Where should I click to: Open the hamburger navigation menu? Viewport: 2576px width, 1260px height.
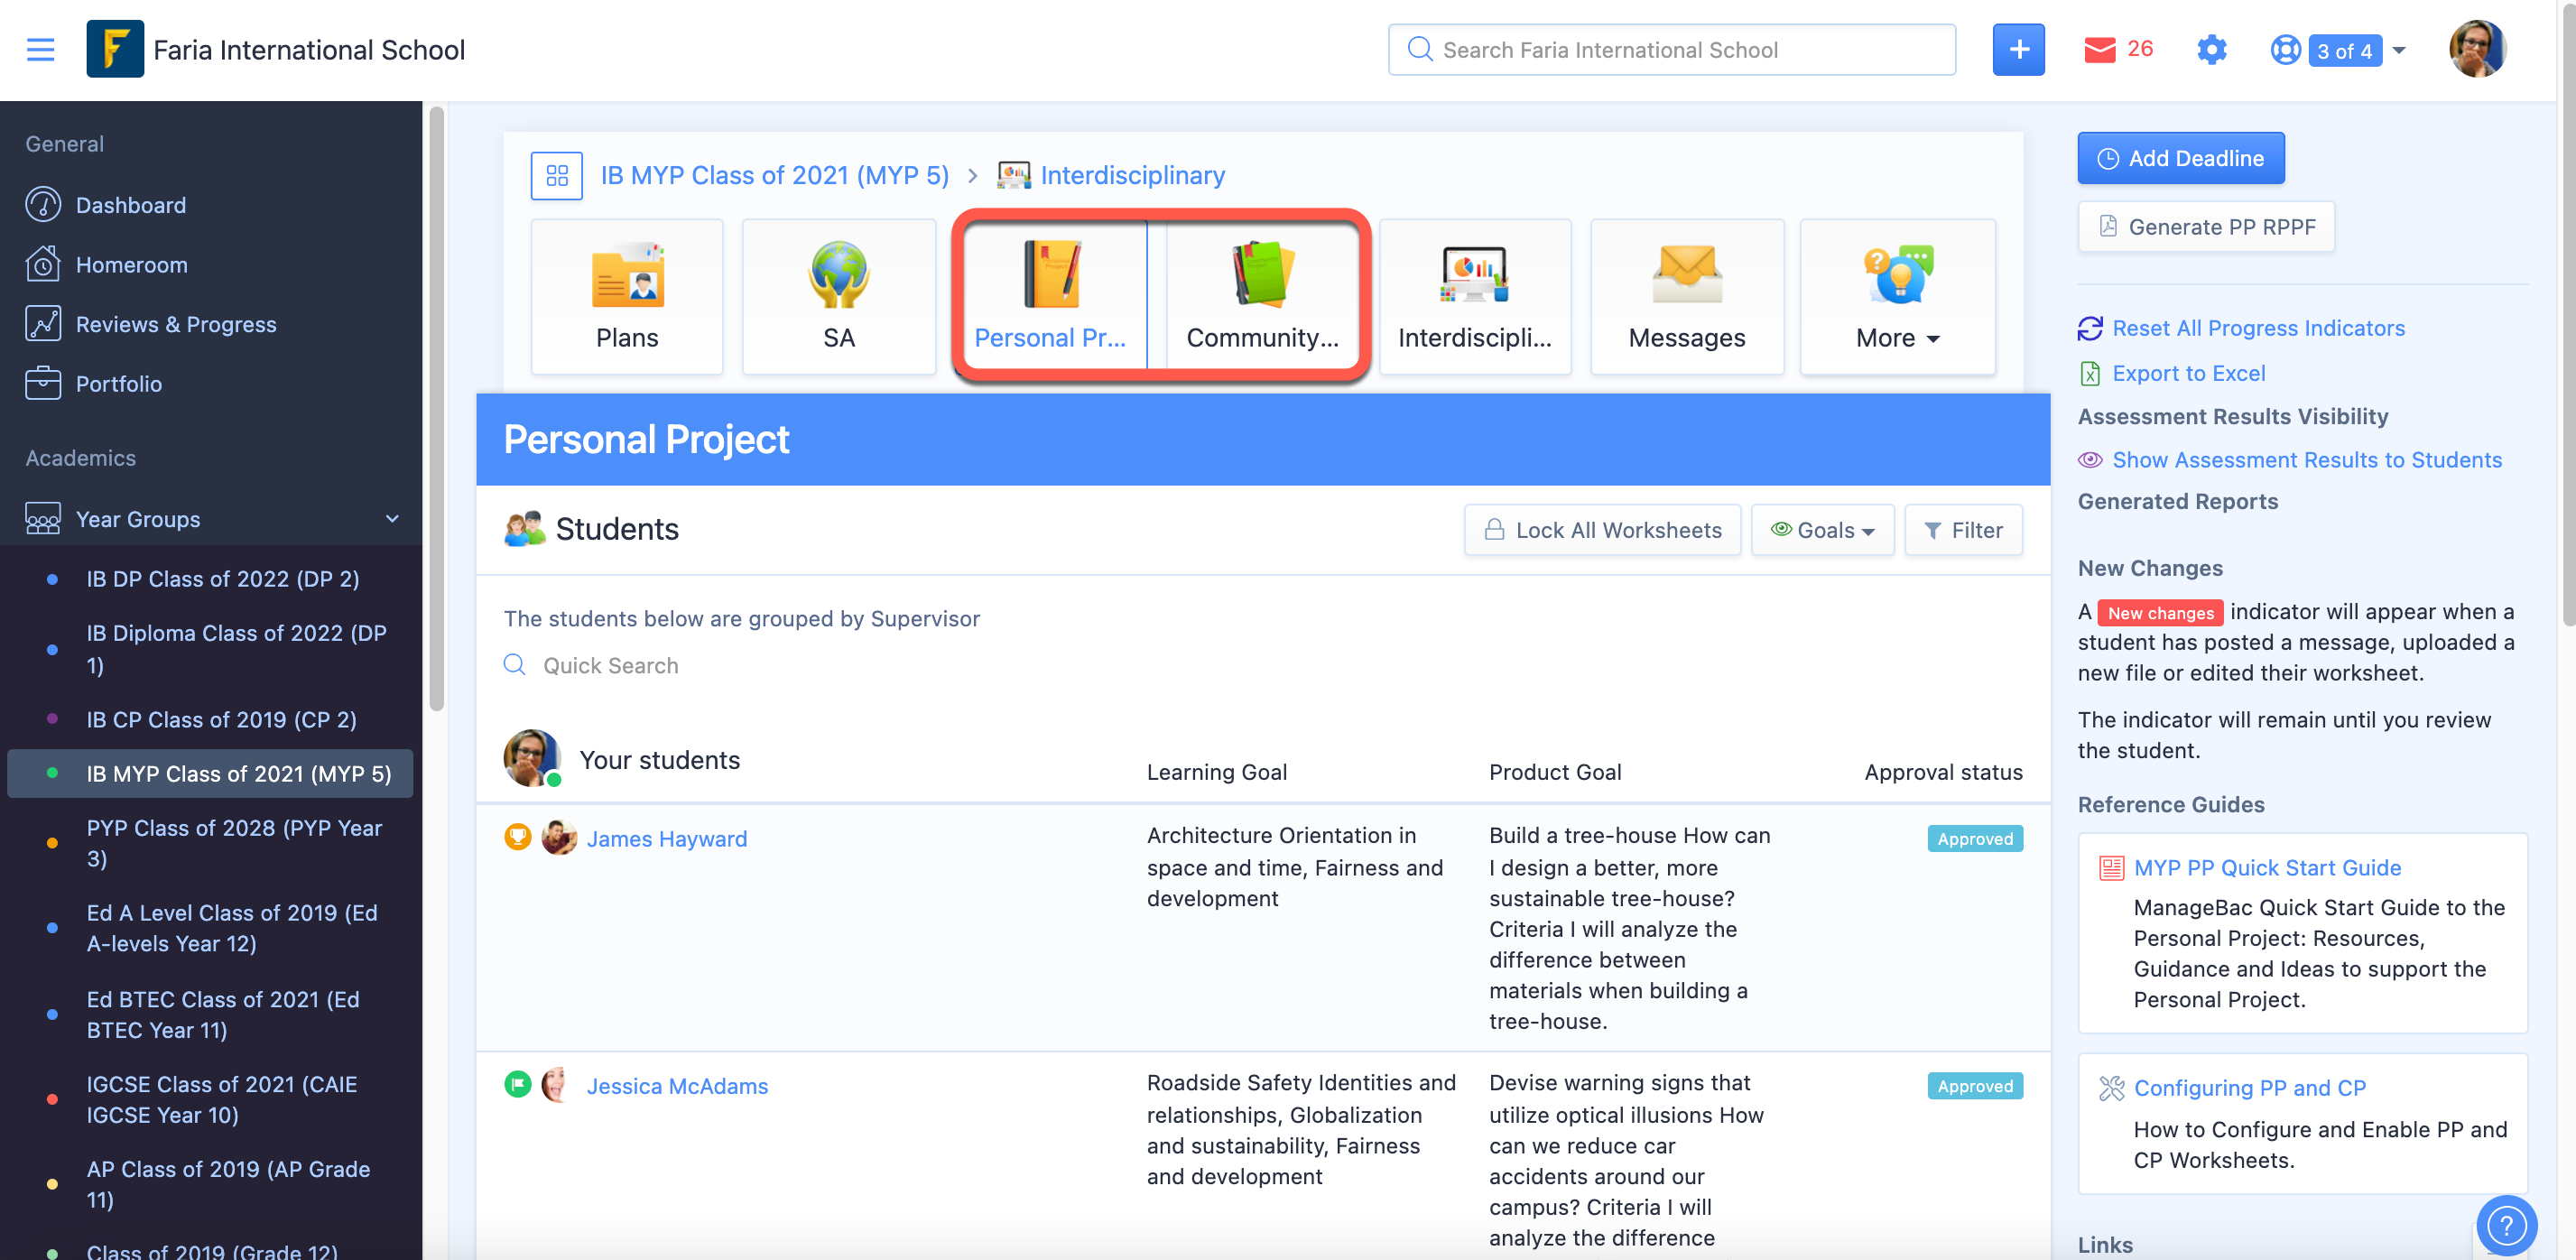pyautogui.click(x=40, y=49)
